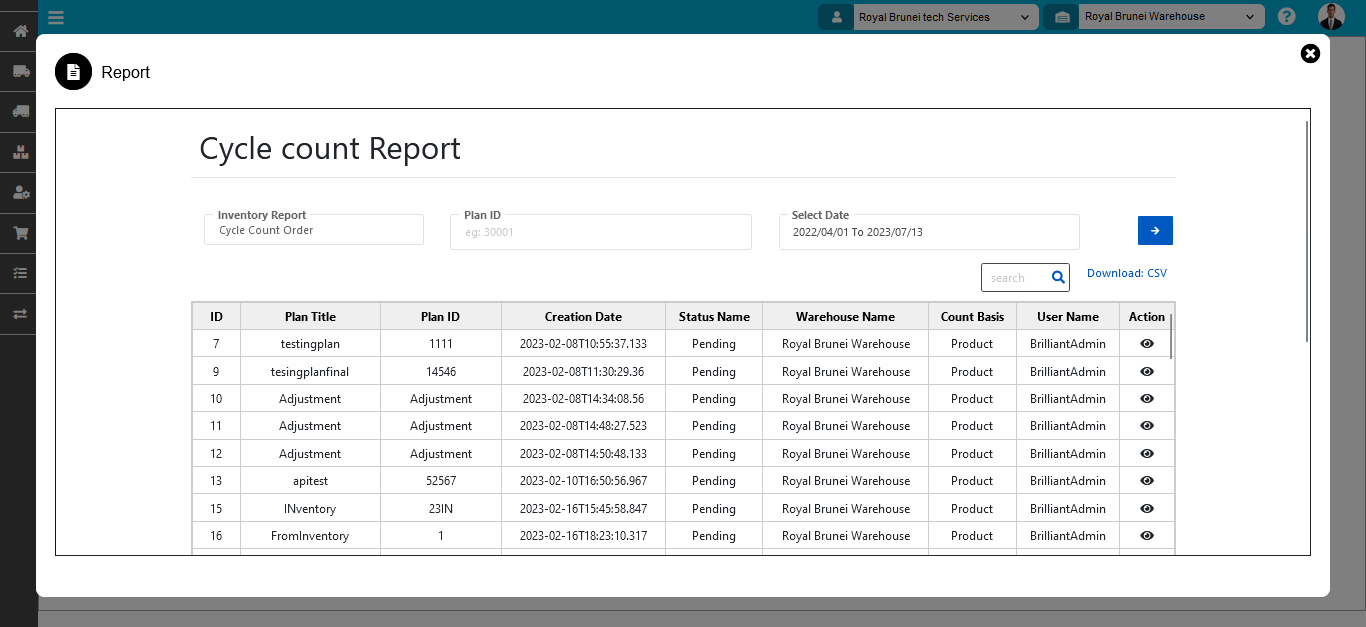Open the user profile avatar

(x=1331, y=17)
